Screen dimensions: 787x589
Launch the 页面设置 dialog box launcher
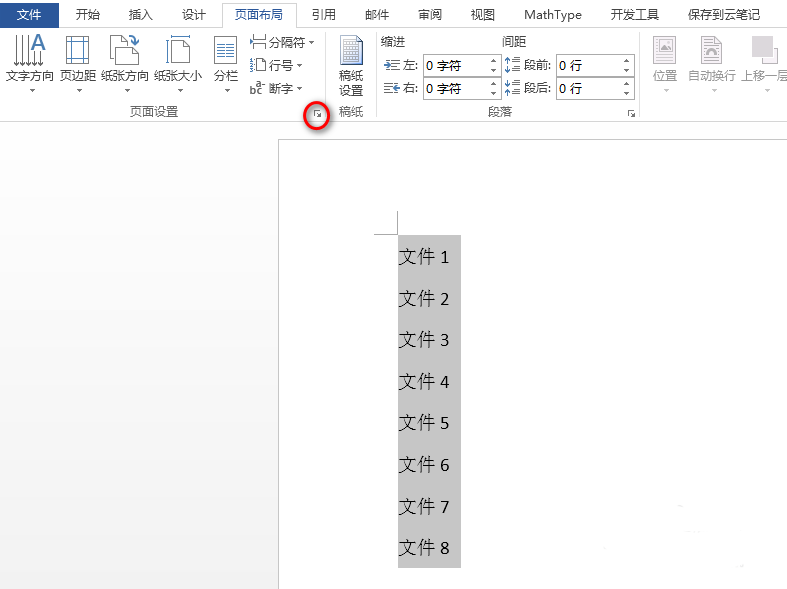tap(317, 114)
